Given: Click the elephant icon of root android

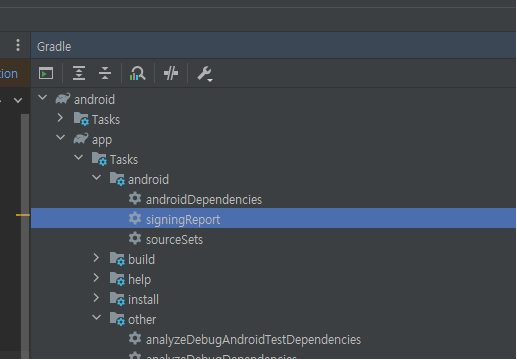Looking at the screenshot, I should (x=63, y=98).
